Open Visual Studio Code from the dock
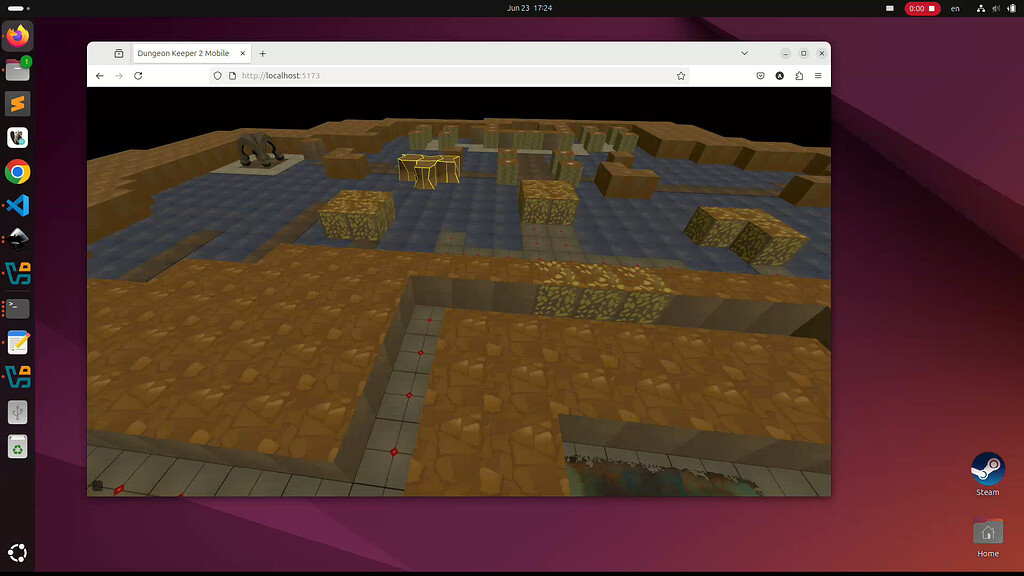The image size is (1024, 576). click(x=17, y=206)
